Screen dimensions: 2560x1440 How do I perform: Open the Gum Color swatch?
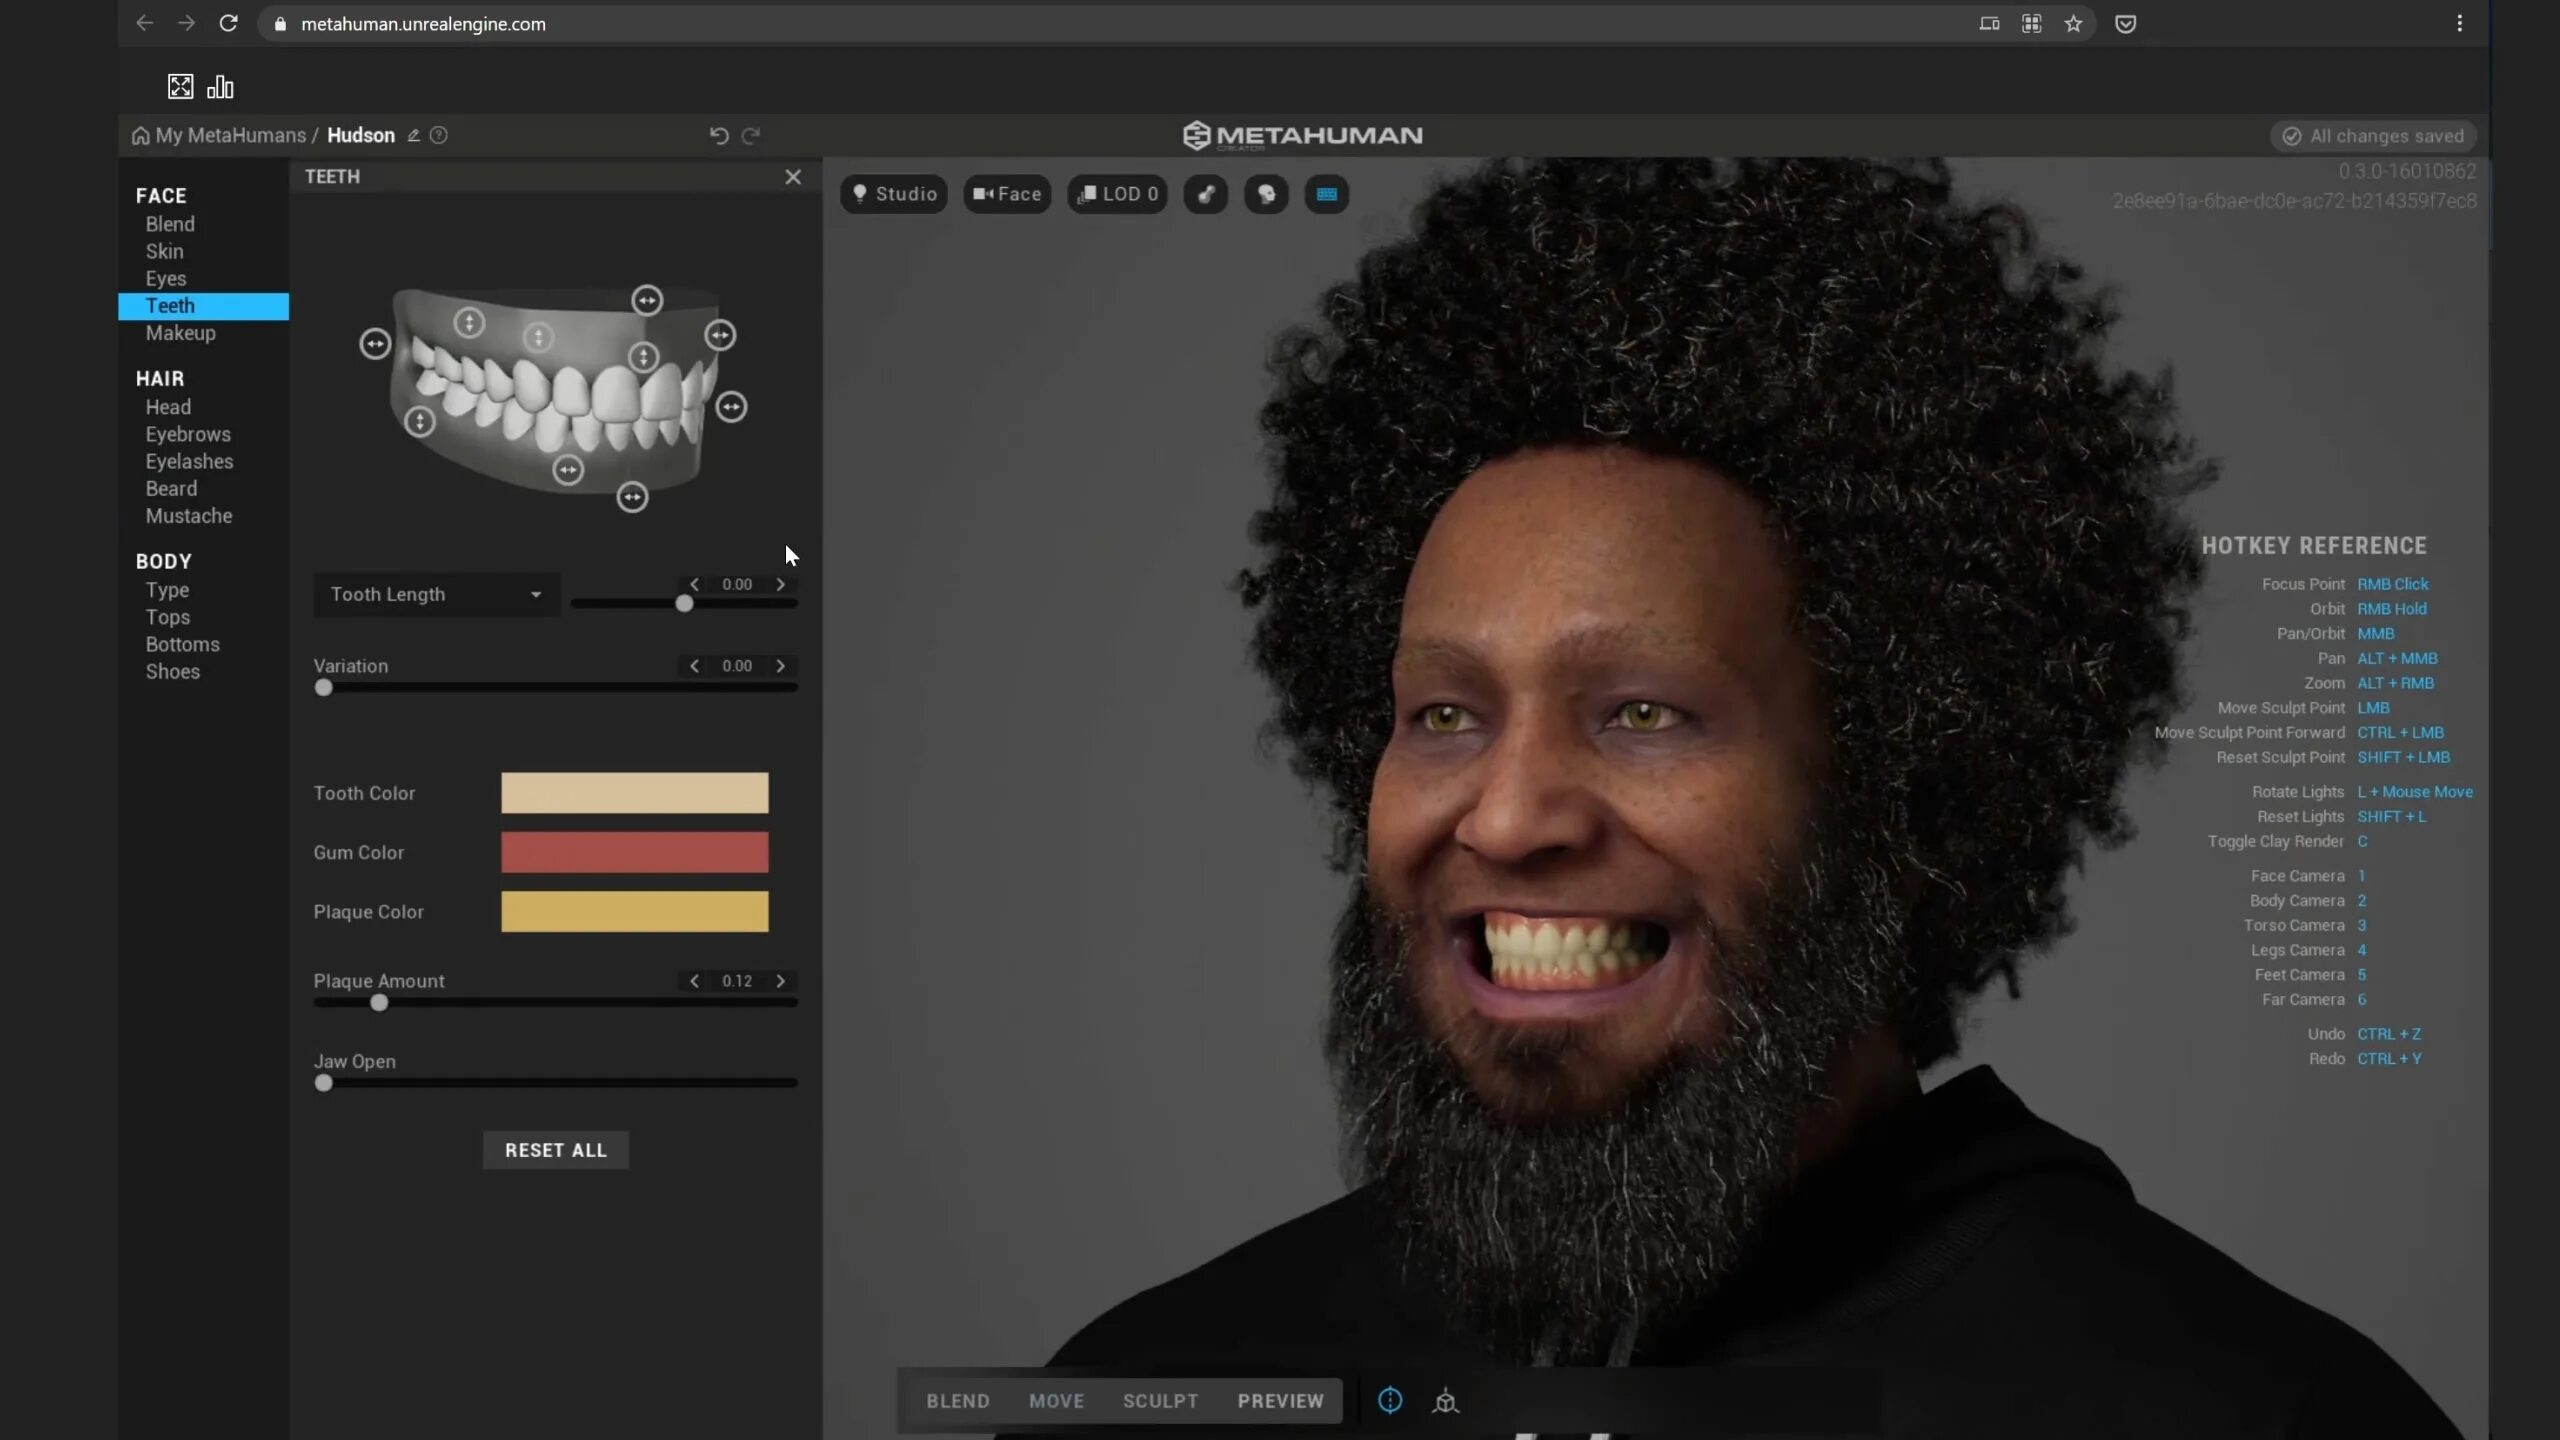[634, 852]
